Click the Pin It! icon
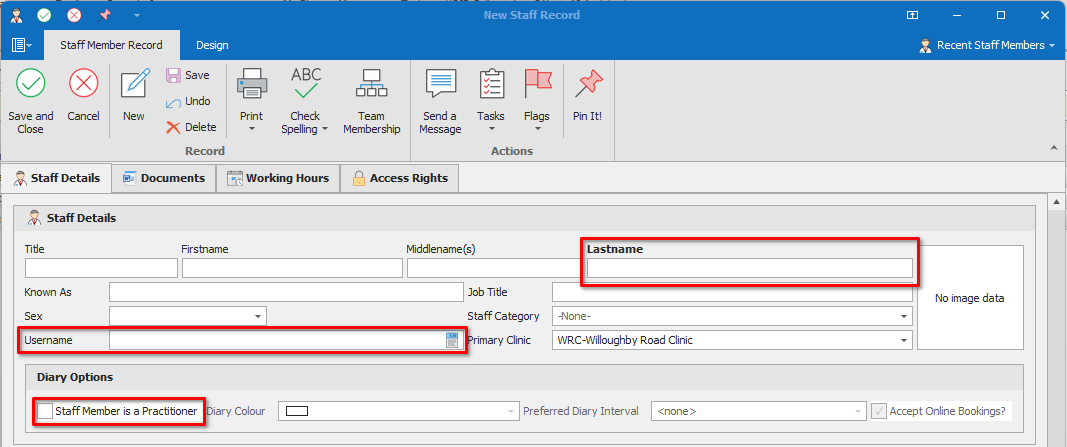The height and width of the screenshot is (447, 1067). point(587,84)
